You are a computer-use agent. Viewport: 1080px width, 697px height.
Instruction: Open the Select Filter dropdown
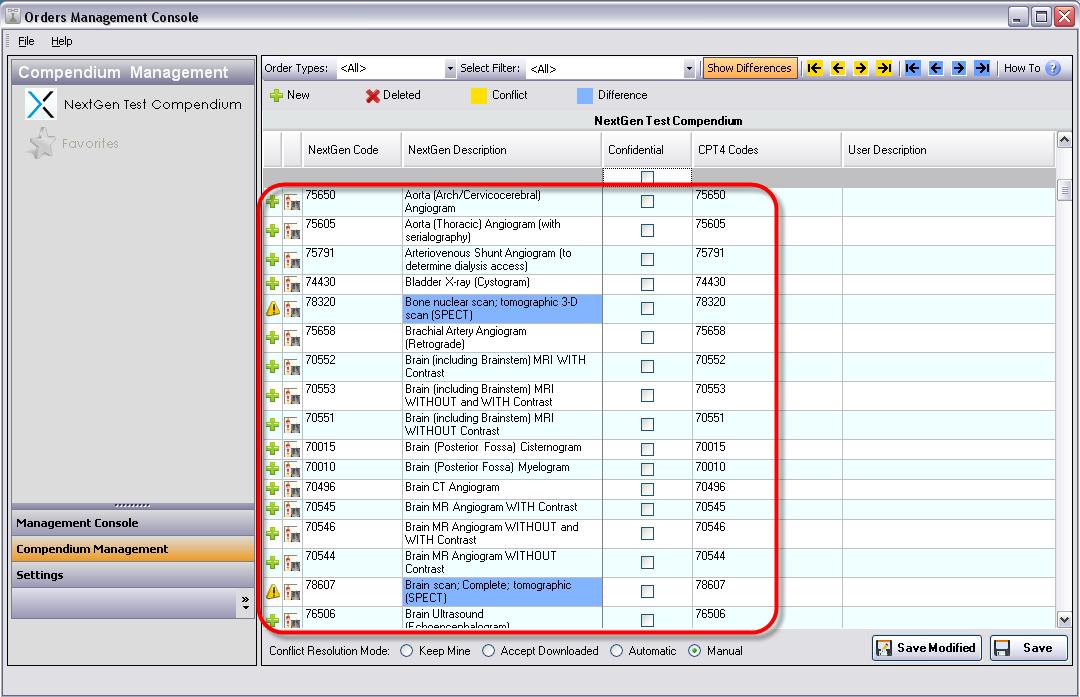(x=689, y=68)
